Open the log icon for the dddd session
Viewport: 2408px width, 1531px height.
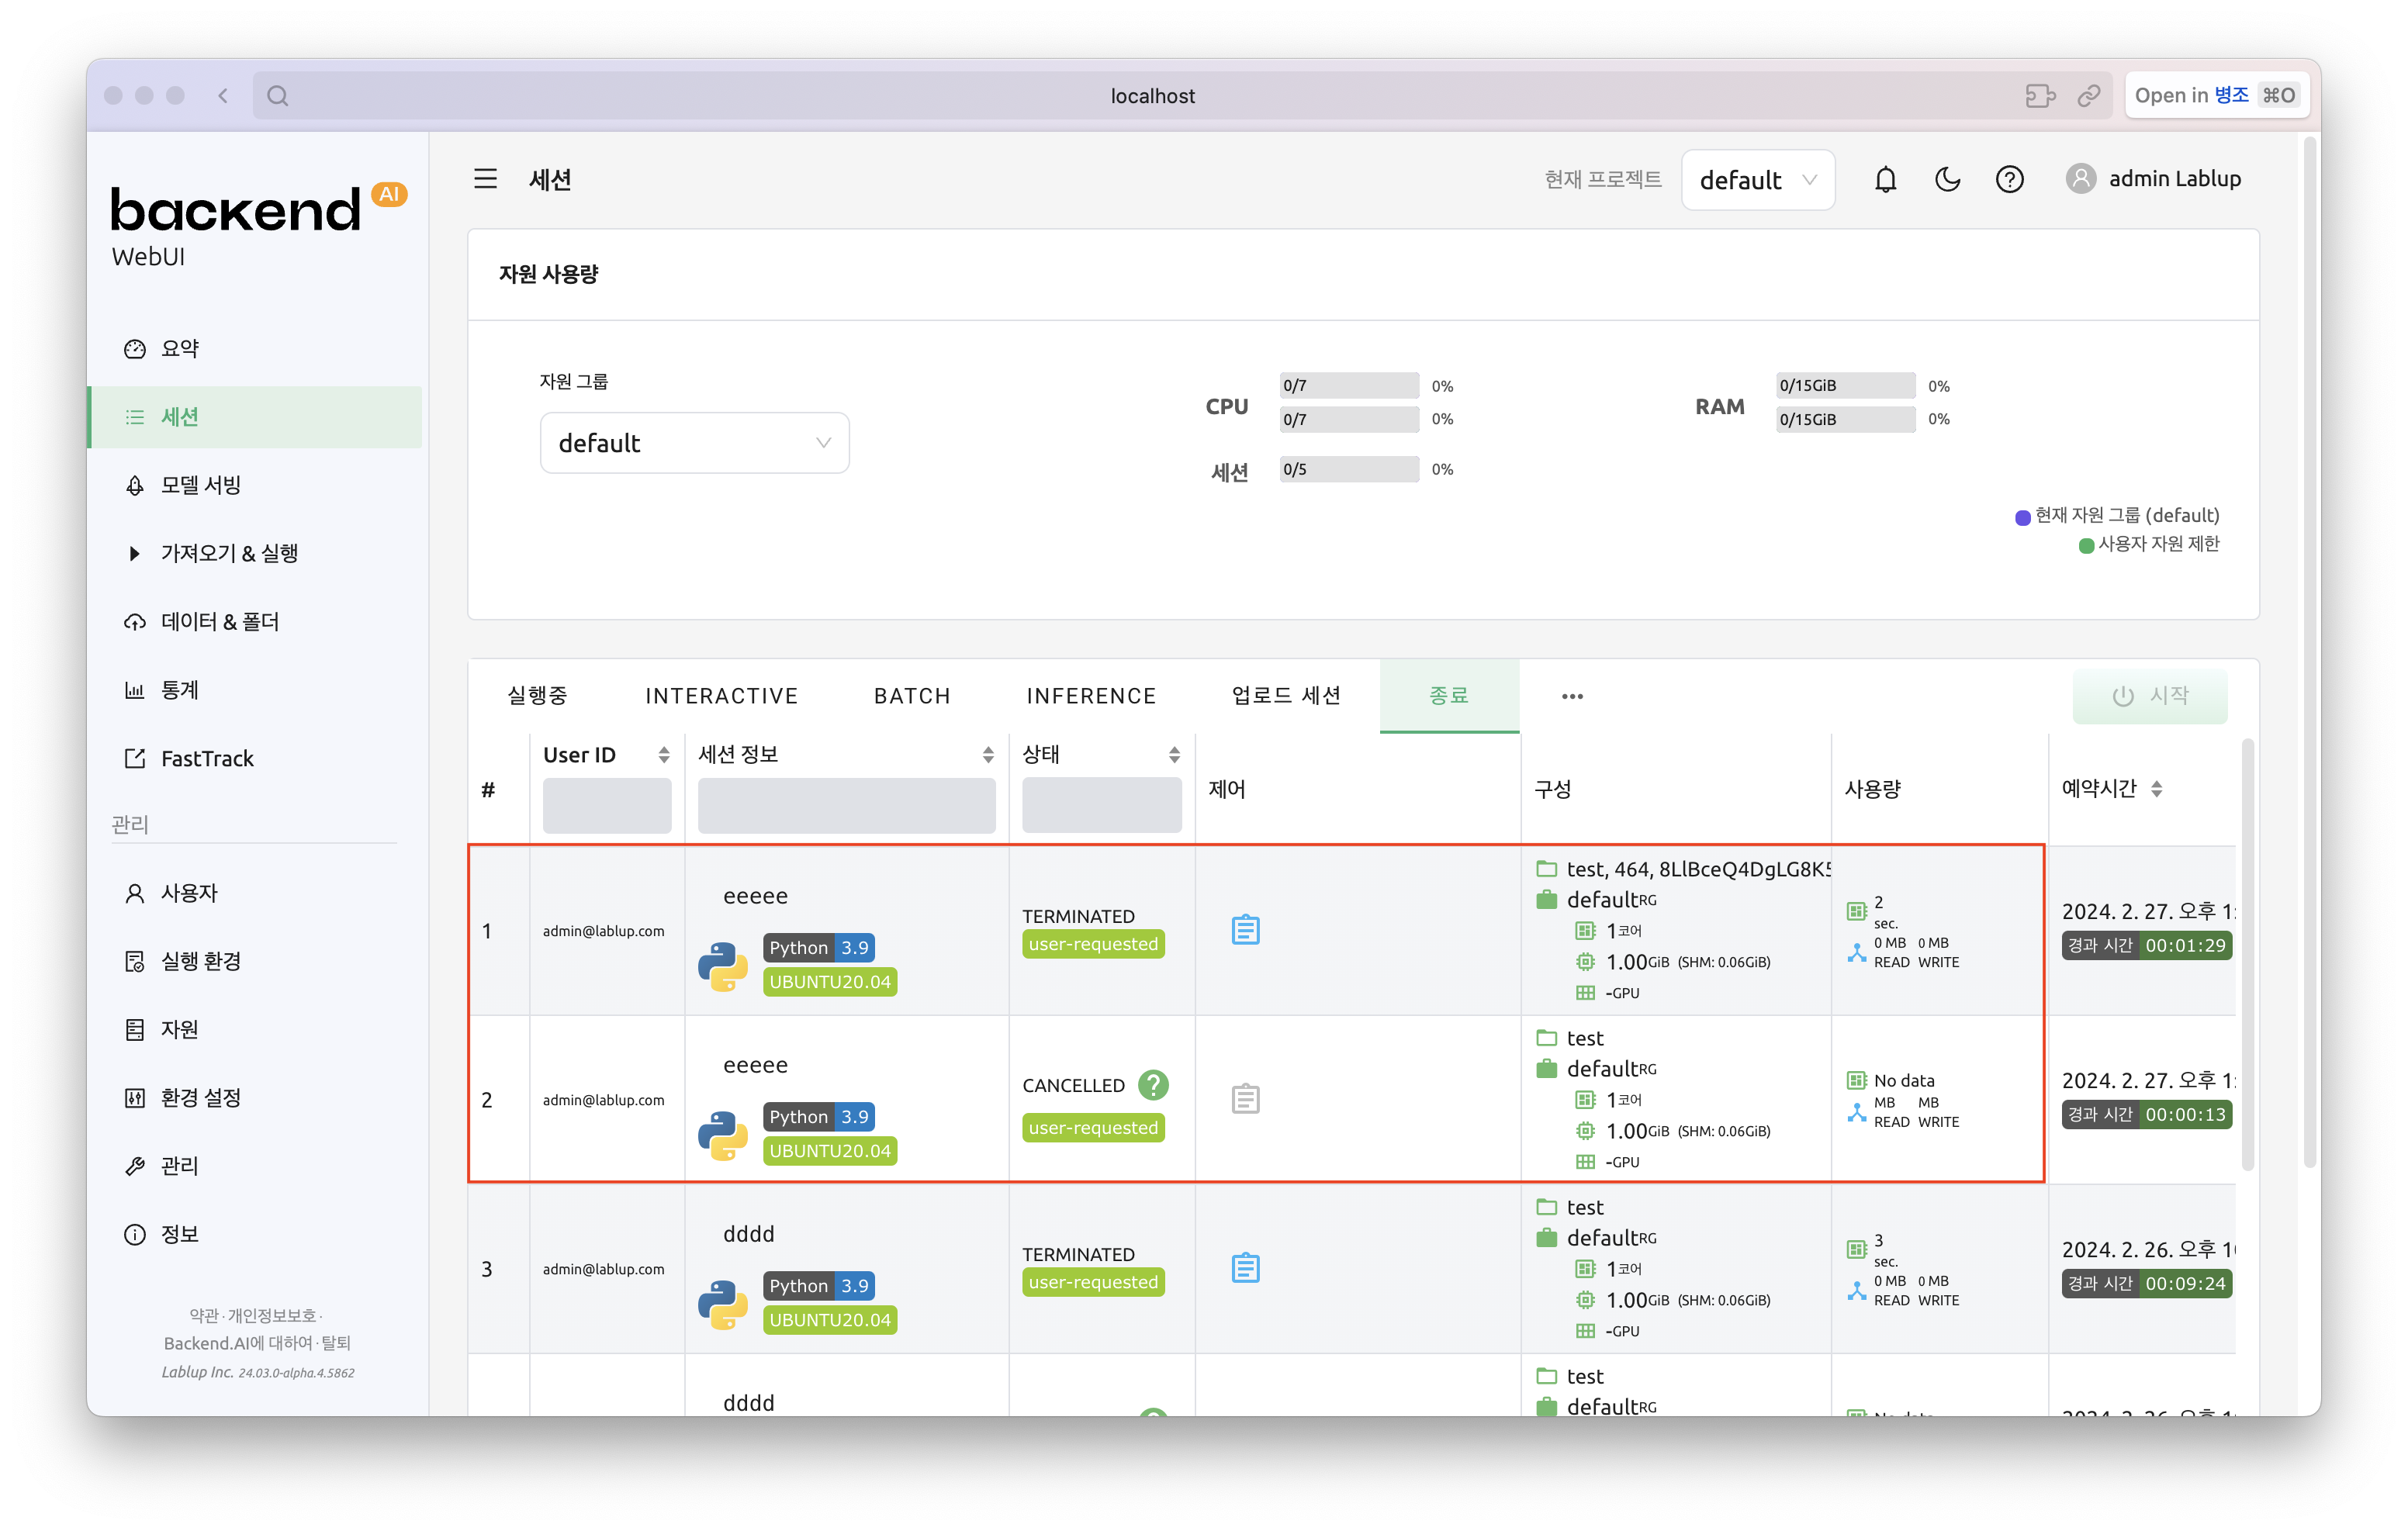[1245, 1268]
